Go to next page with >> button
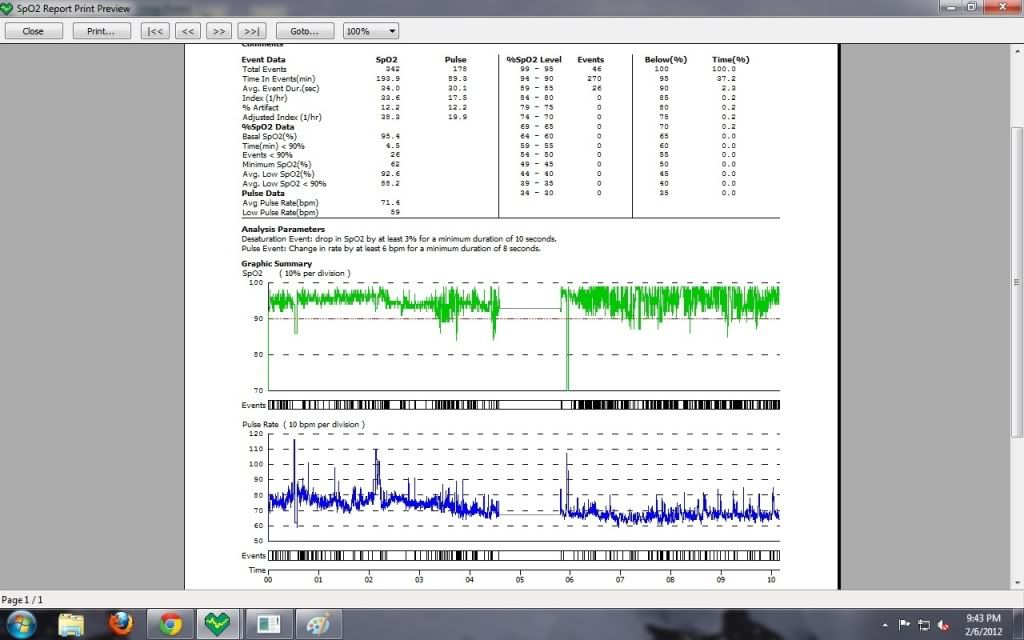1024x640 pixels. pos(219,31)
